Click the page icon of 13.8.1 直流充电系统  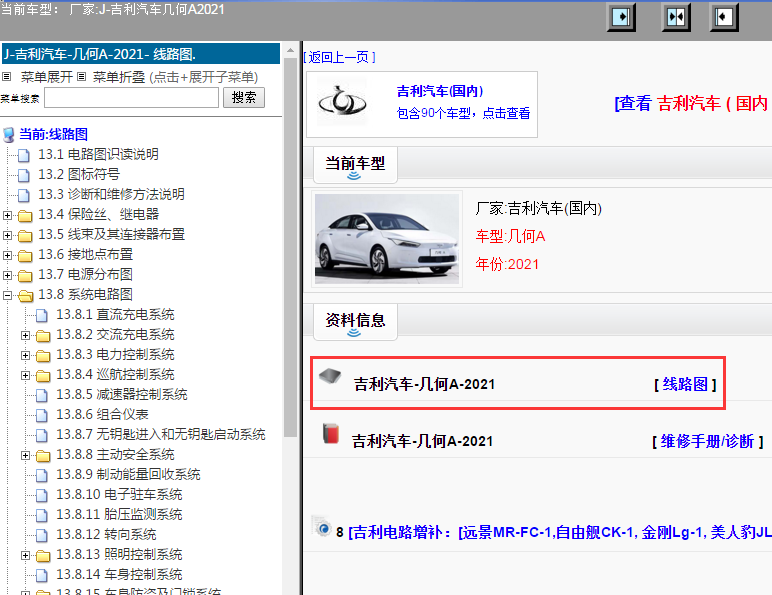coord(42,315)
